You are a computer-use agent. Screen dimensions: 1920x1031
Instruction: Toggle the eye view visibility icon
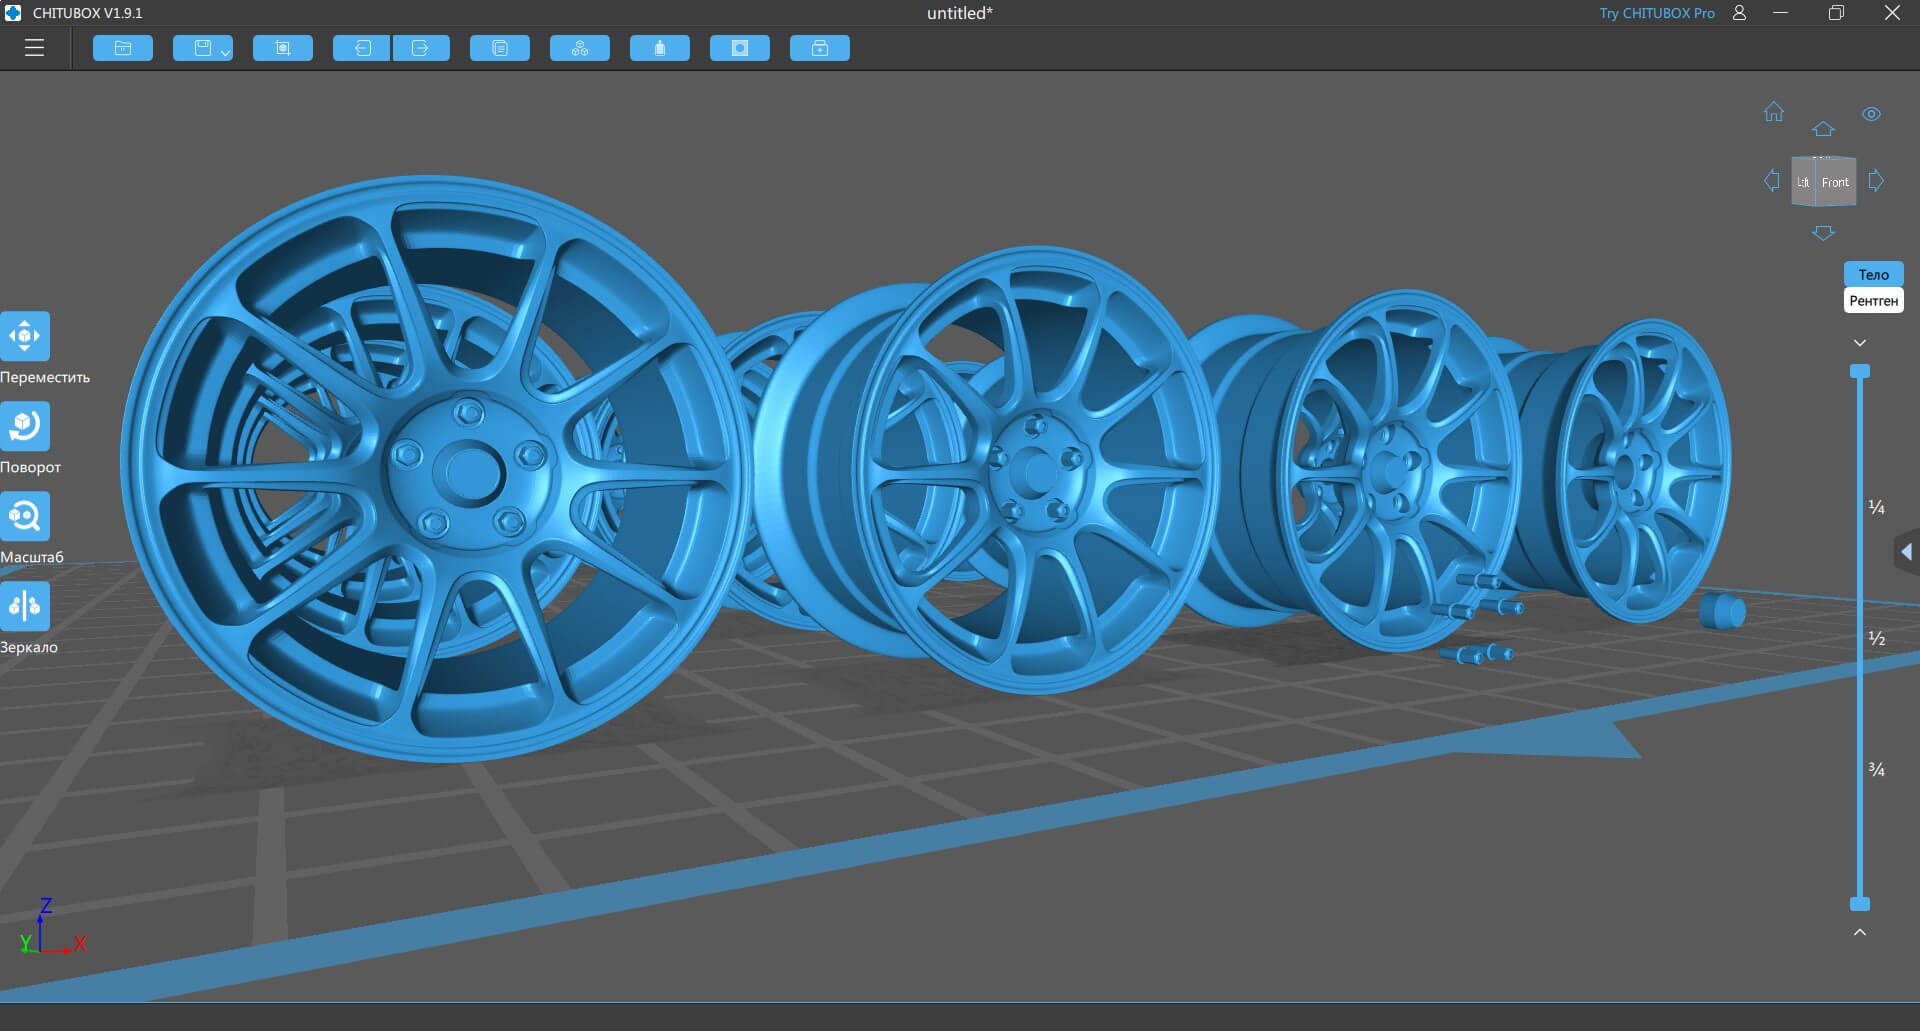tap(1872, 114)
